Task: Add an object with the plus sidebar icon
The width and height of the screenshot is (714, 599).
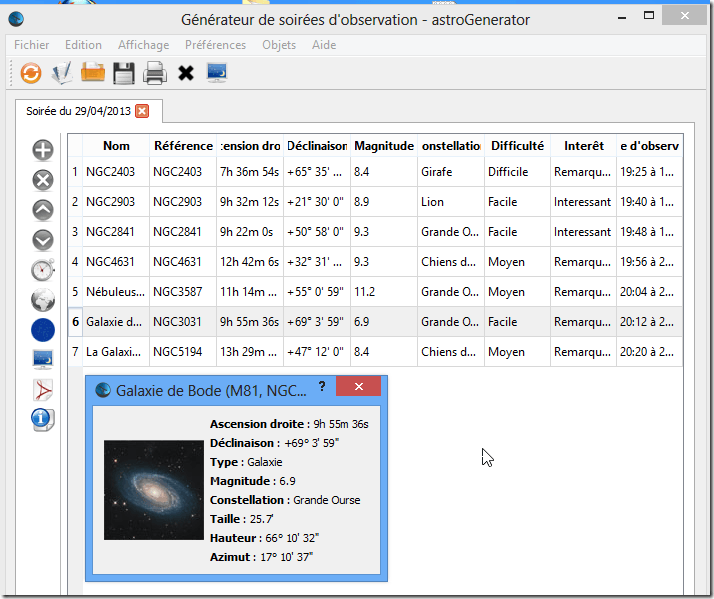Action: tap(43, 150)
